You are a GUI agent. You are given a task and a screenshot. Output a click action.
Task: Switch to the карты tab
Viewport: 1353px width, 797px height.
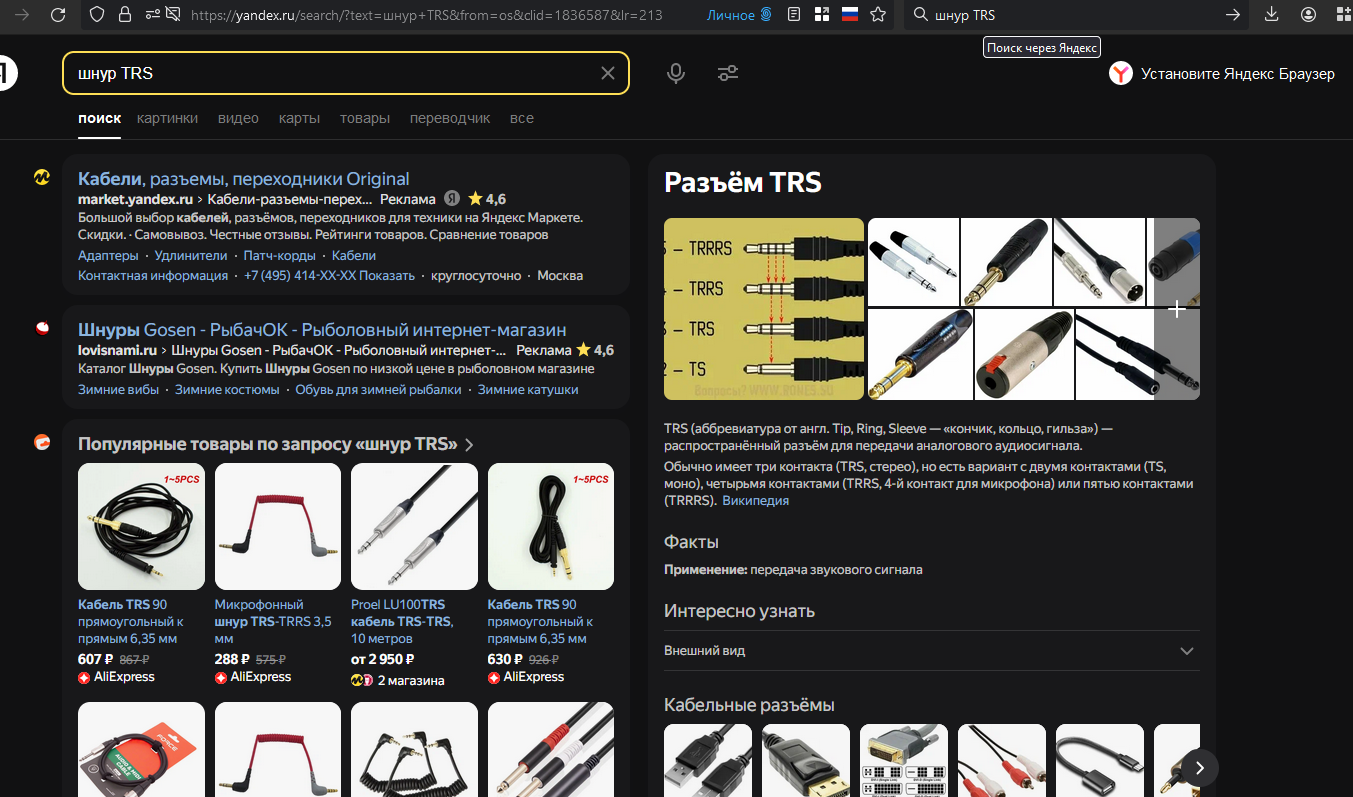point(299,118)
